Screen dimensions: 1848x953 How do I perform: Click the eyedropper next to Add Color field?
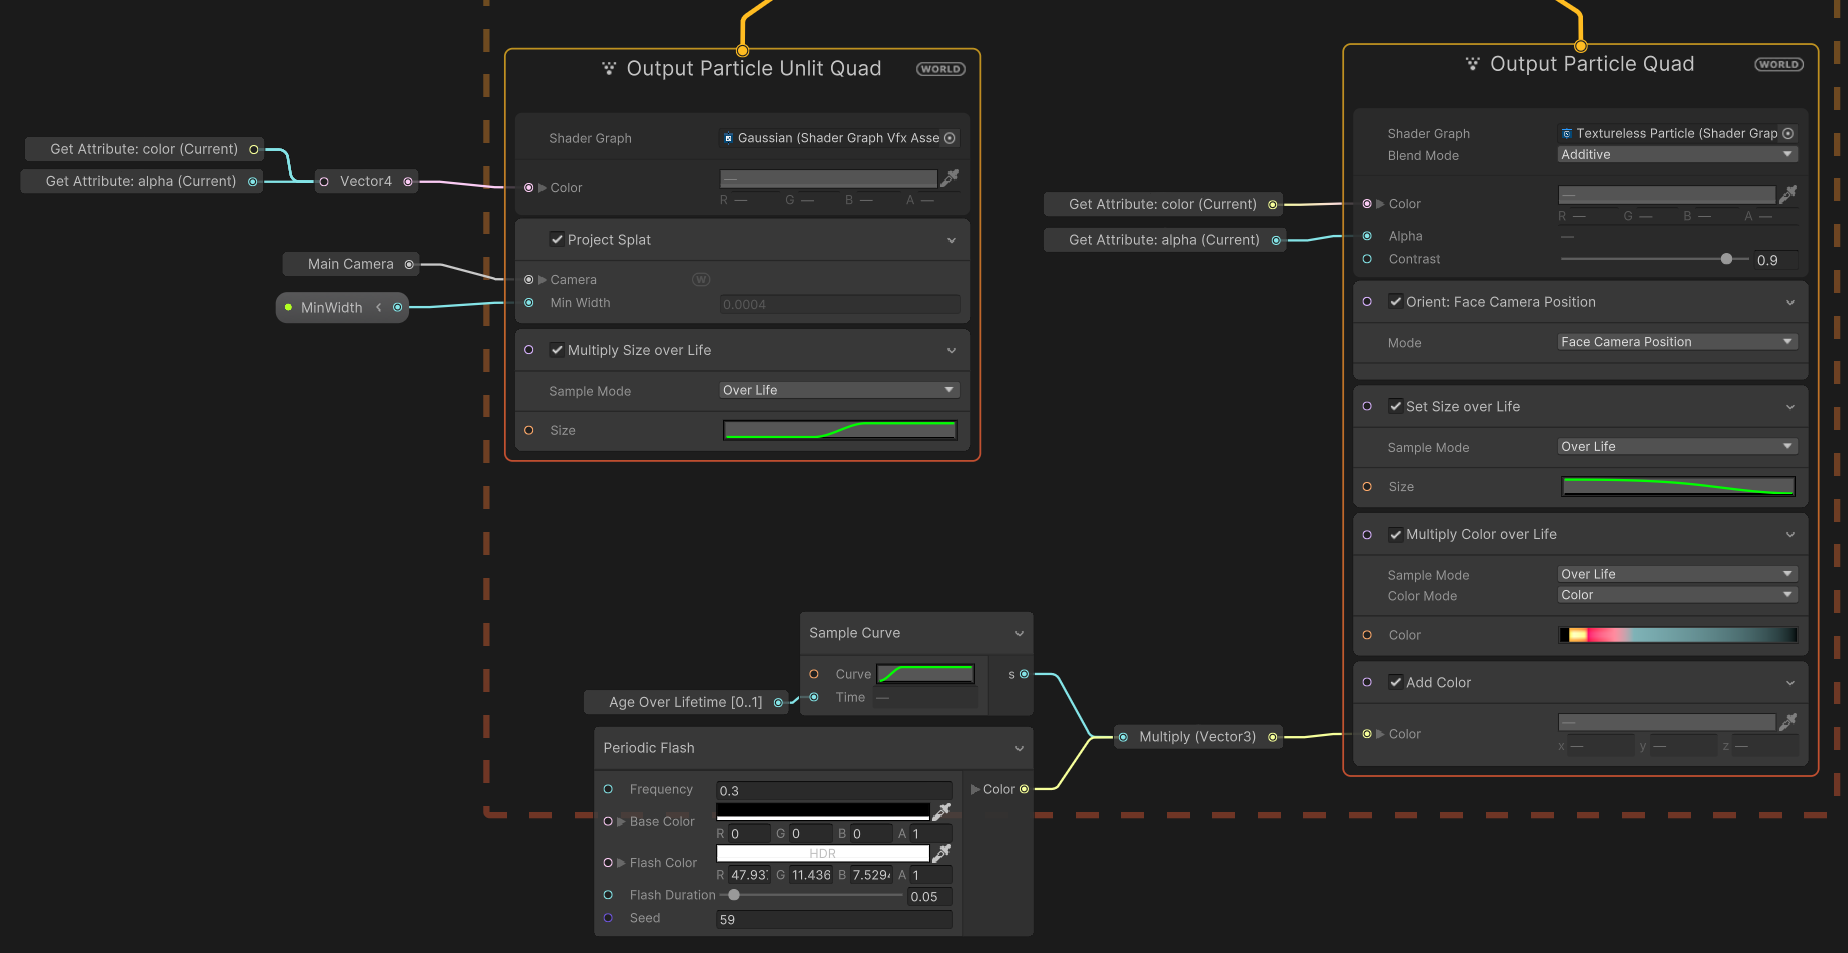(1789, 721)
